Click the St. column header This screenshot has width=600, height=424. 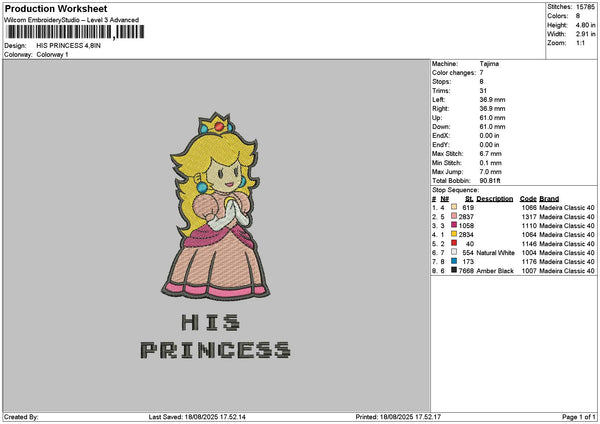pyautogui.click(x=469, y=199)
